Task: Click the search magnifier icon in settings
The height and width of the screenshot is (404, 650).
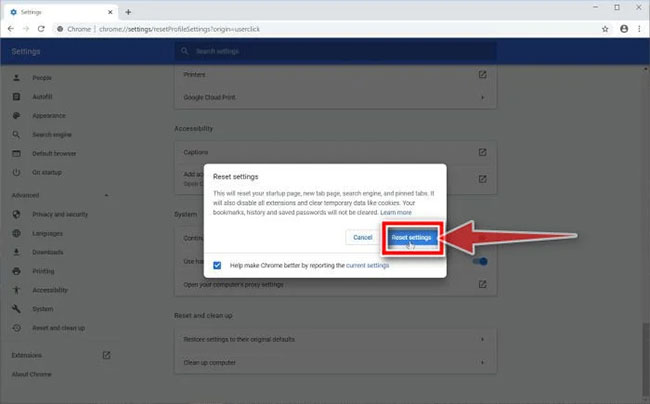Action: (x=185, y=51)
